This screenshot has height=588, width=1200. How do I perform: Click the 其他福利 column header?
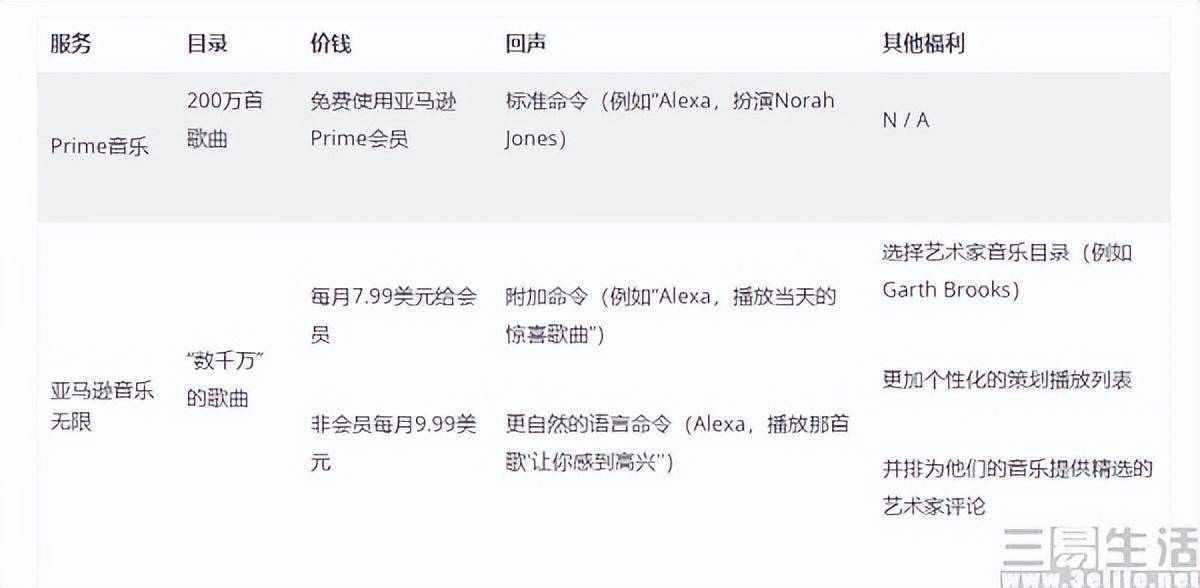click(x=922, y=44)
